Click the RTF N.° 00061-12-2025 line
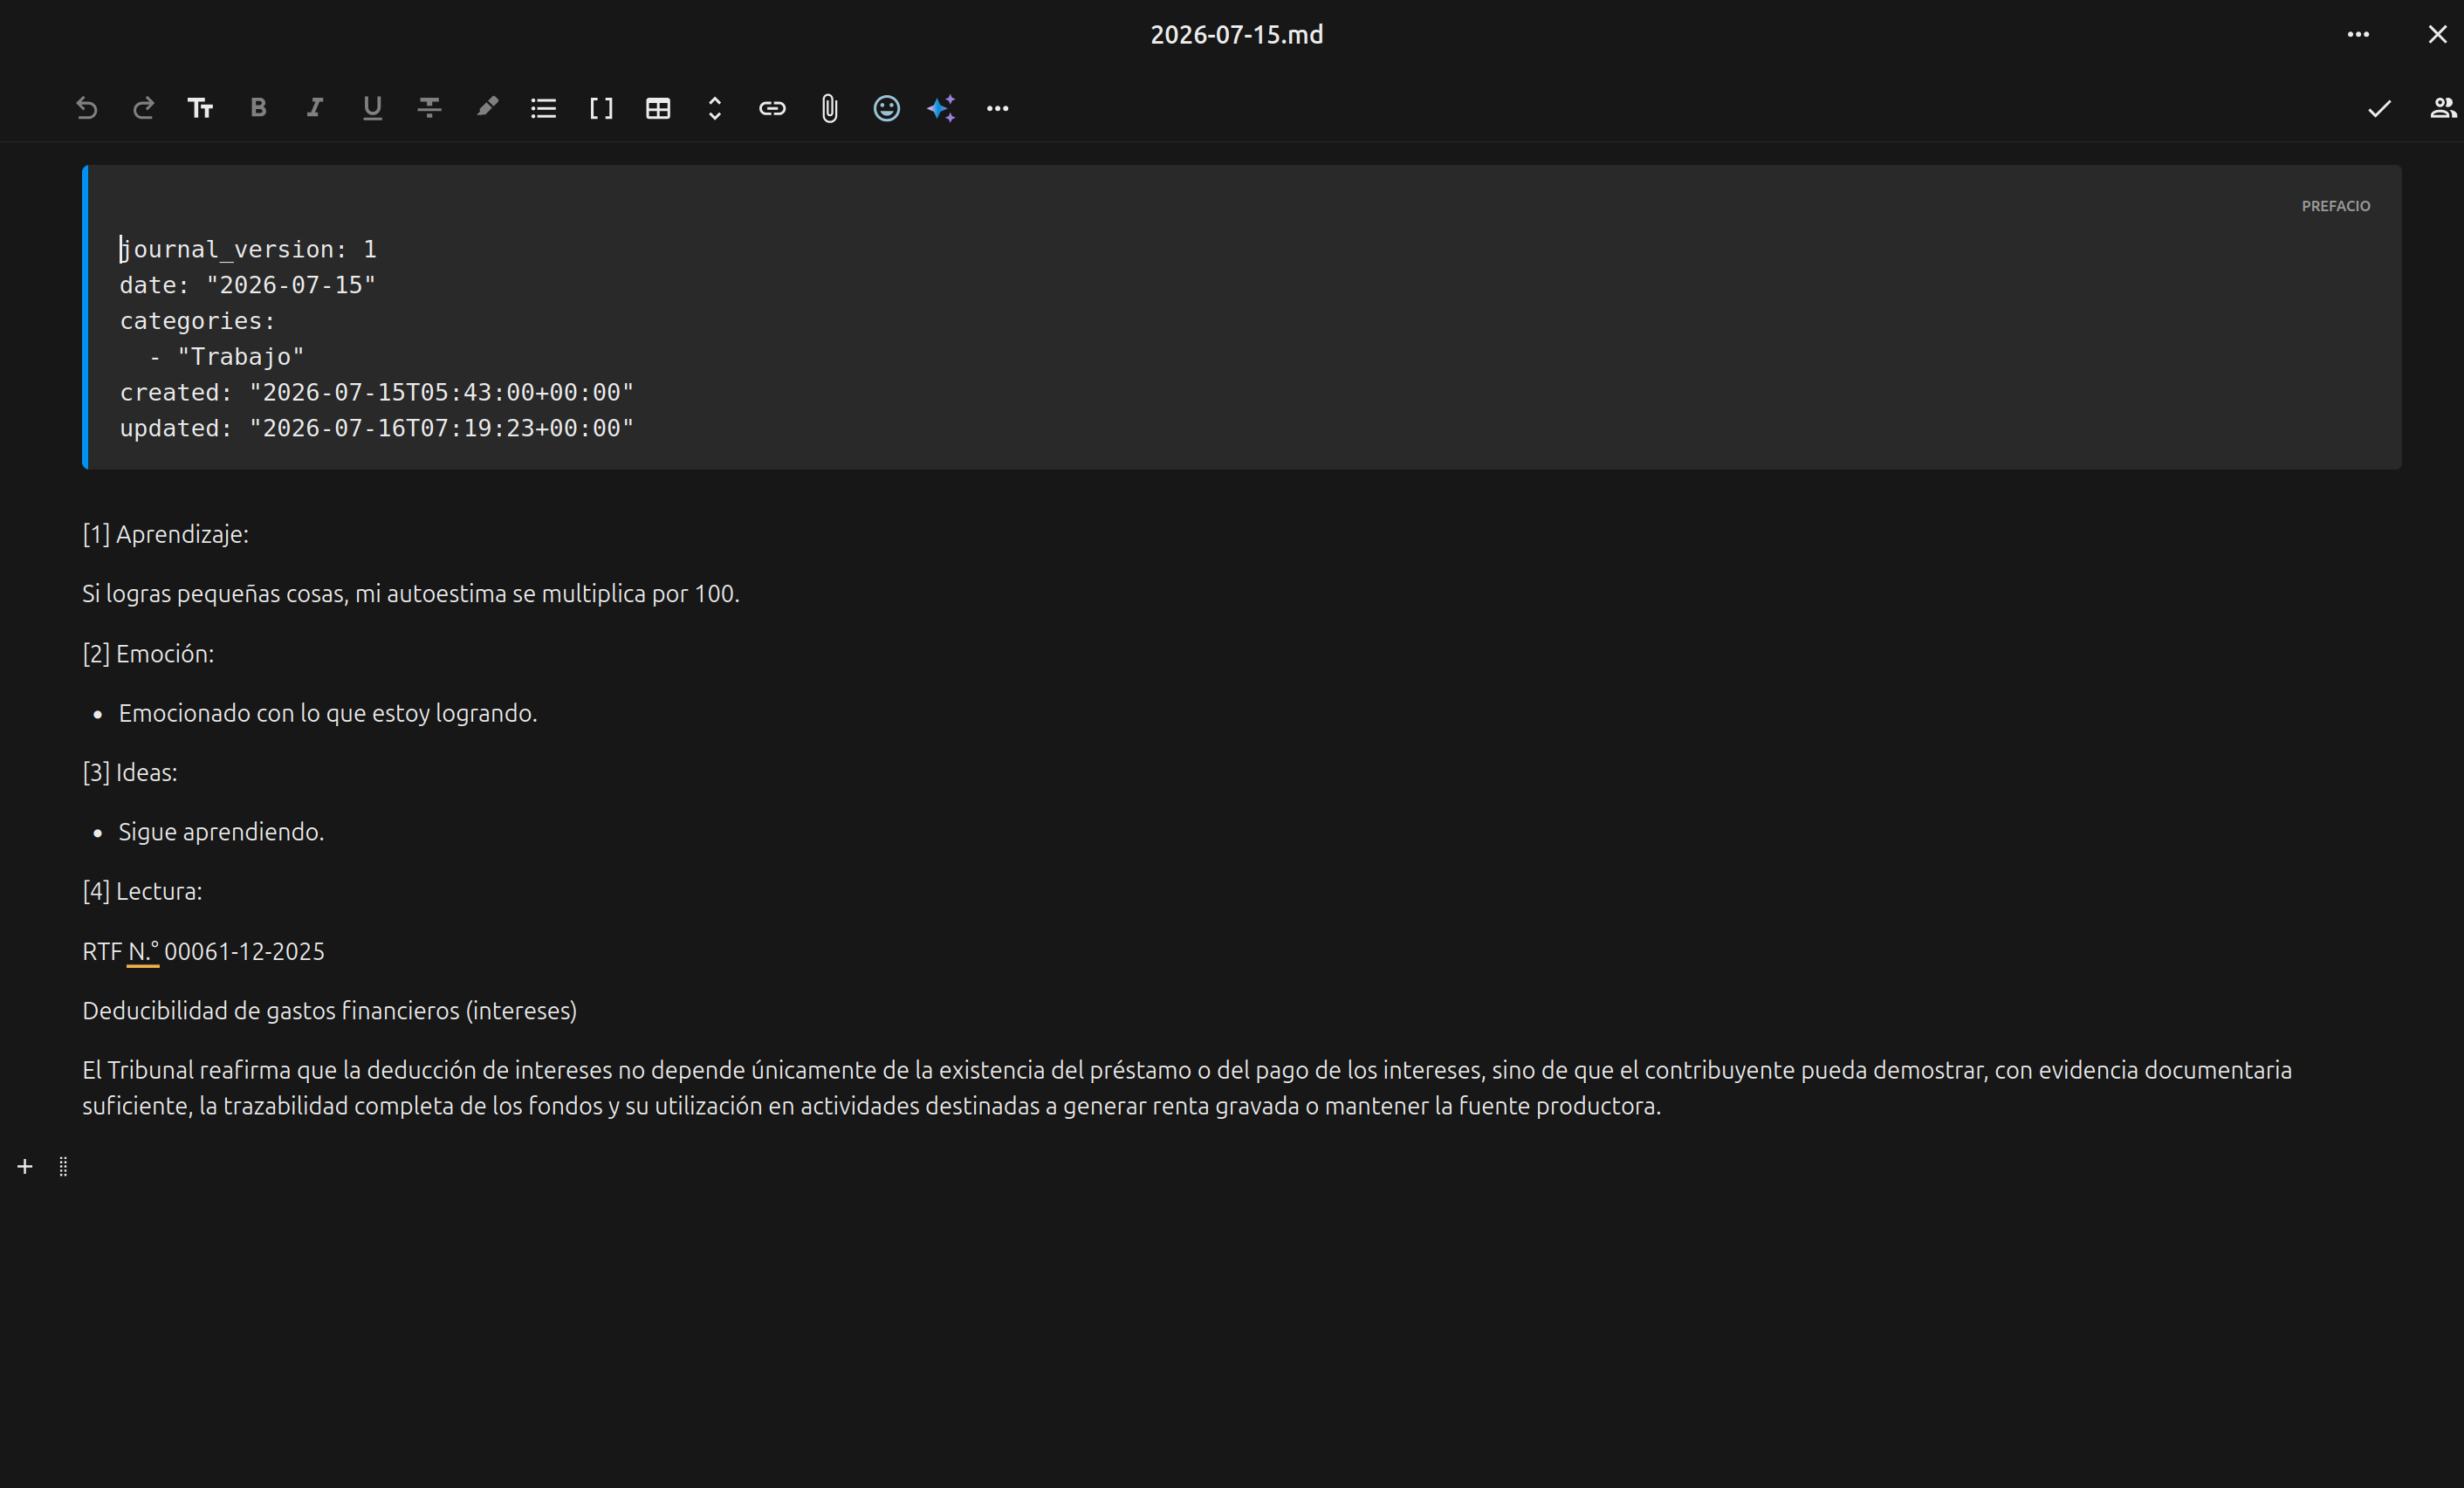 point(203,951)
